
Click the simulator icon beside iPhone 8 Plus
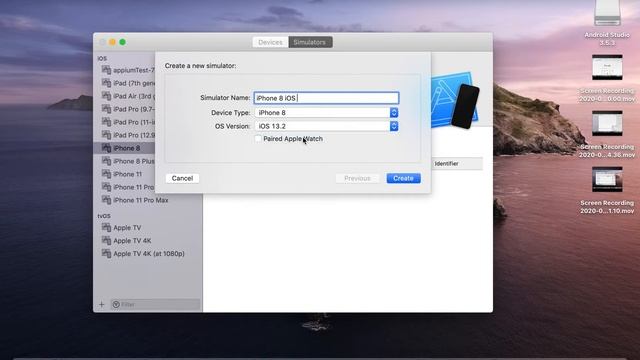coord(106,161)
